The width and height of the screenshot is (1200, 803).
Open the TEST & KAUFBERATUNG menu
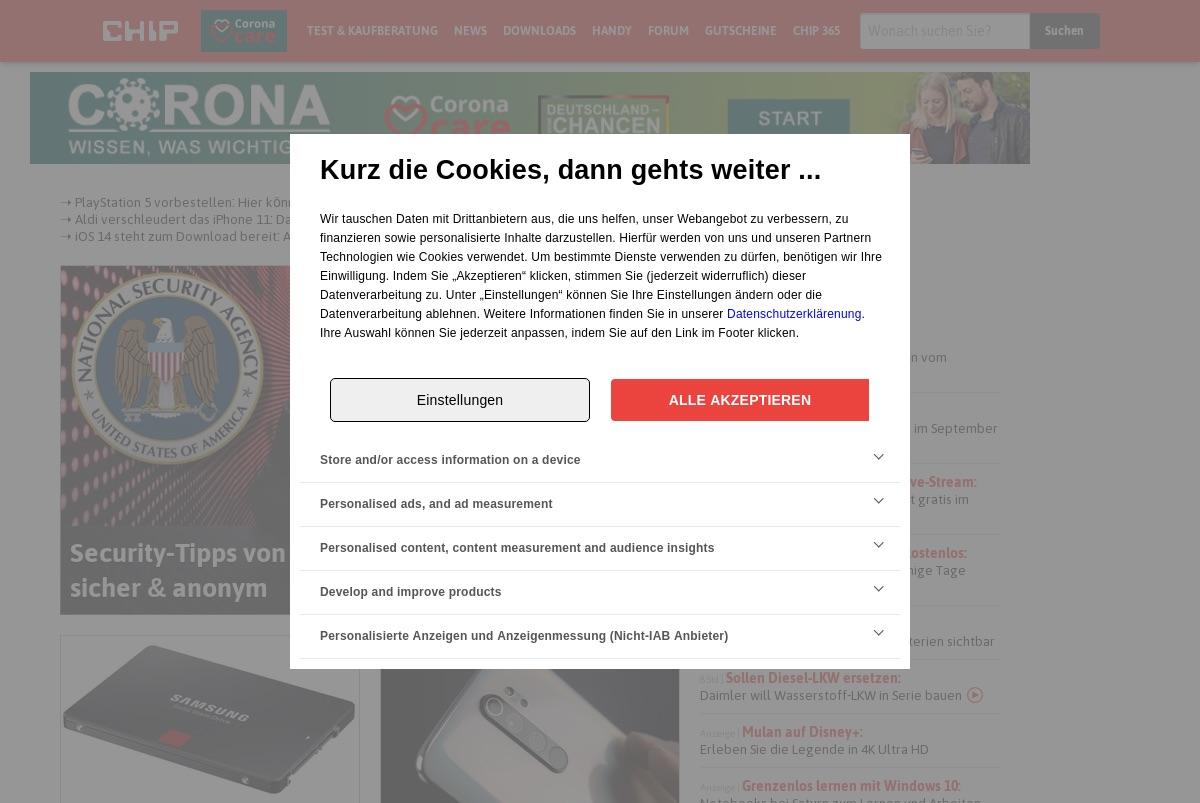click(372, 31)
